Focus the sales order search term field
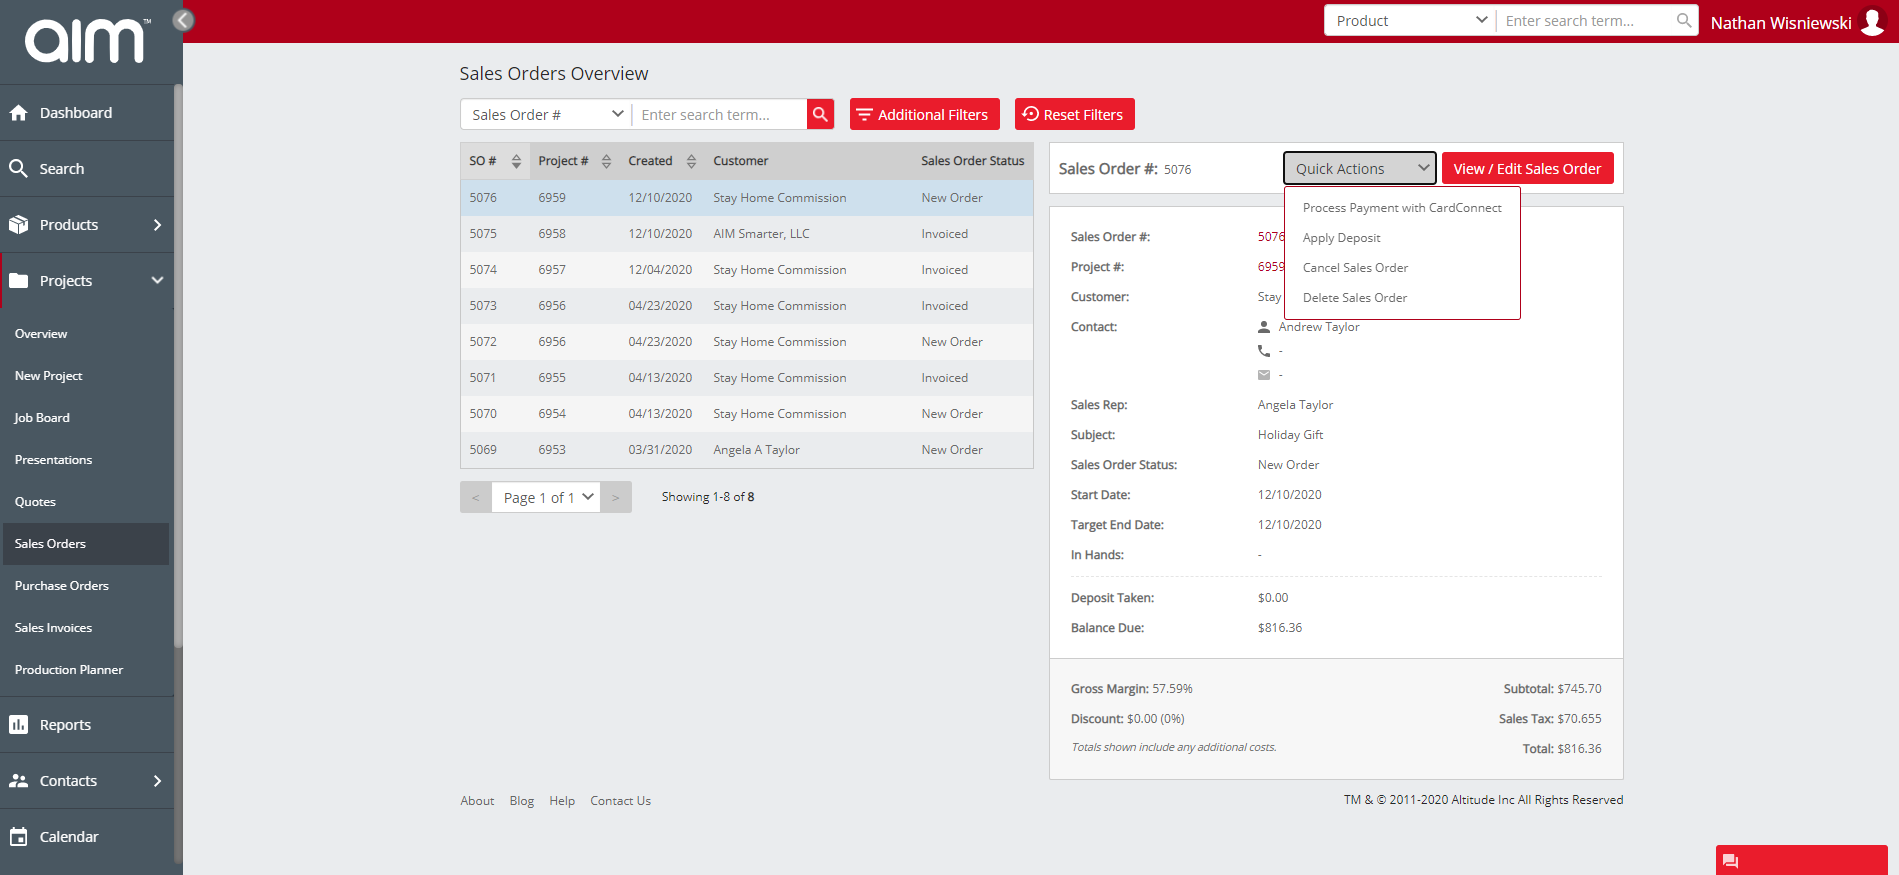This screenshot has width=1899, height=875. (x=720, y=114)
